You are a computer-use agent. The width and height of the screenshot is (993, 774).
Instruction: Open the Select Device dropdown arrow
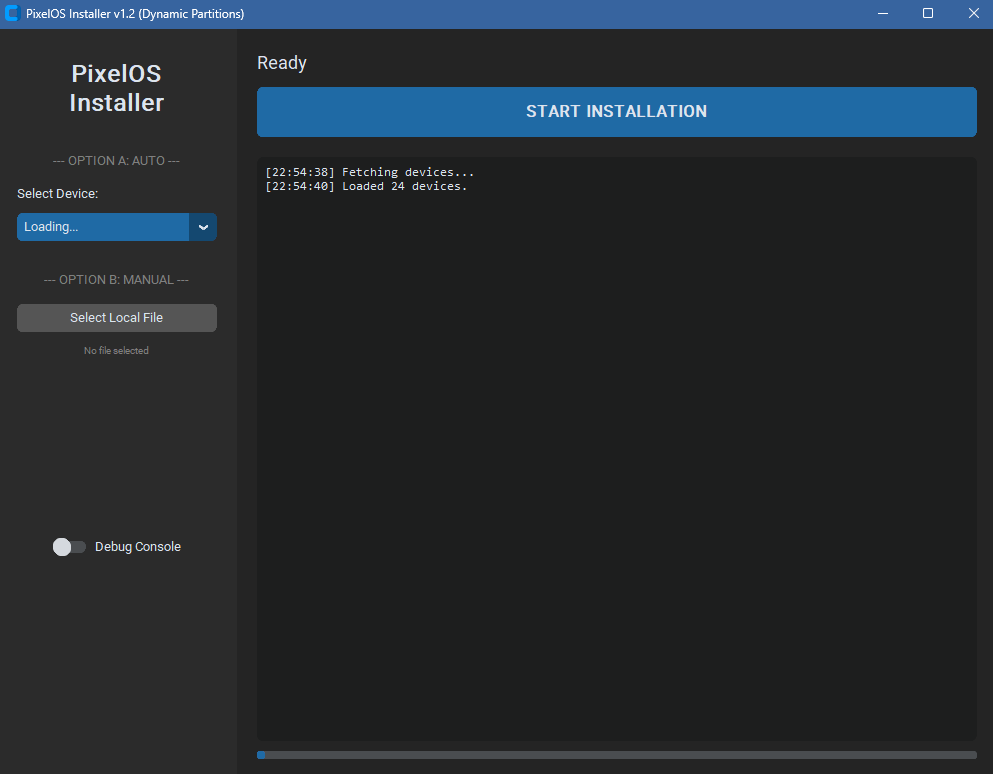pos(203,227)
